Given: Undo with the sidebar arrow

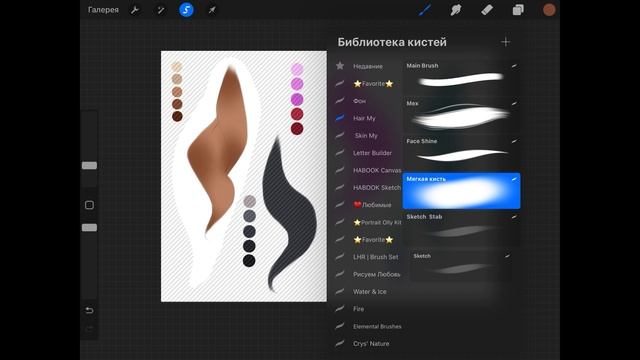Looking at the screenshot, I should (89, 311).
